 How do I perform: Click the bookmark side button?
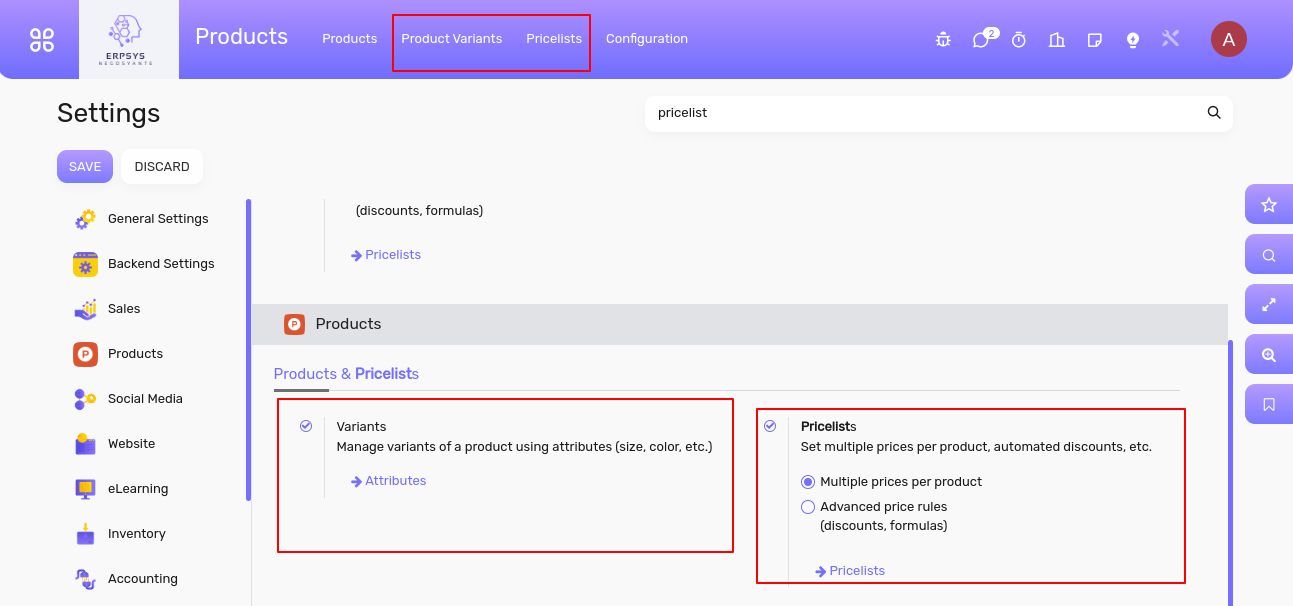click(x=1268, y=405)
